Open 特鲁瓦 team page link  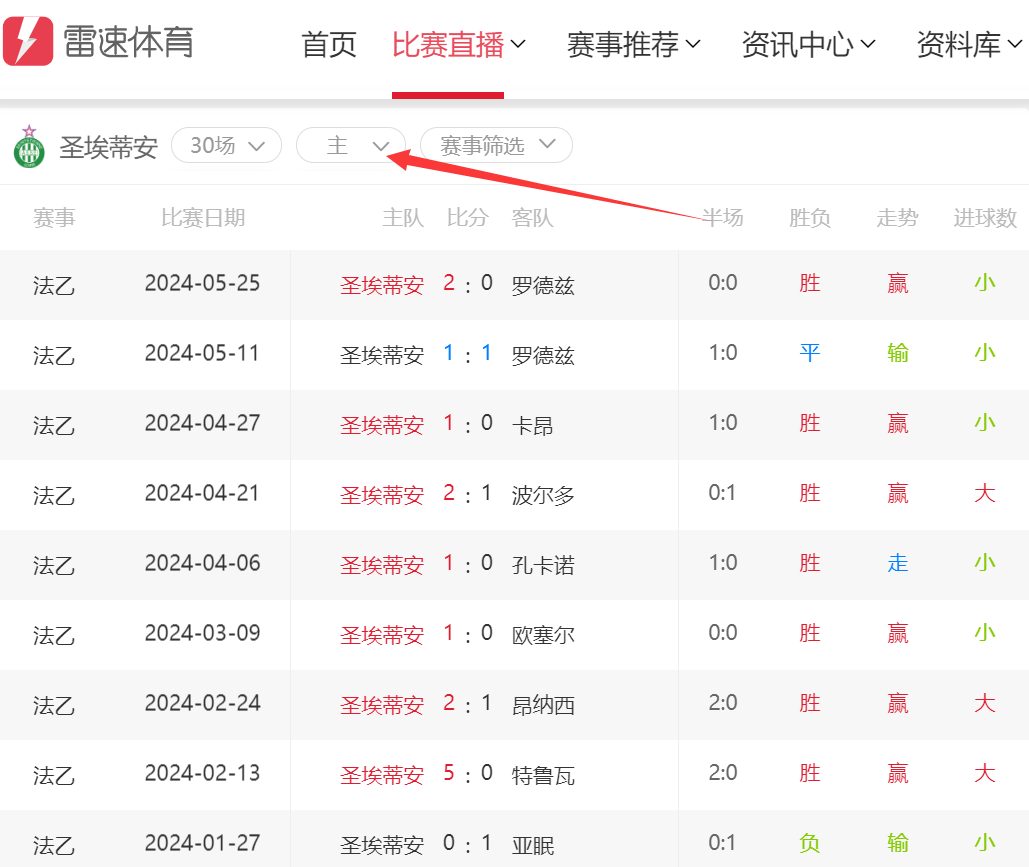point(543,775)
